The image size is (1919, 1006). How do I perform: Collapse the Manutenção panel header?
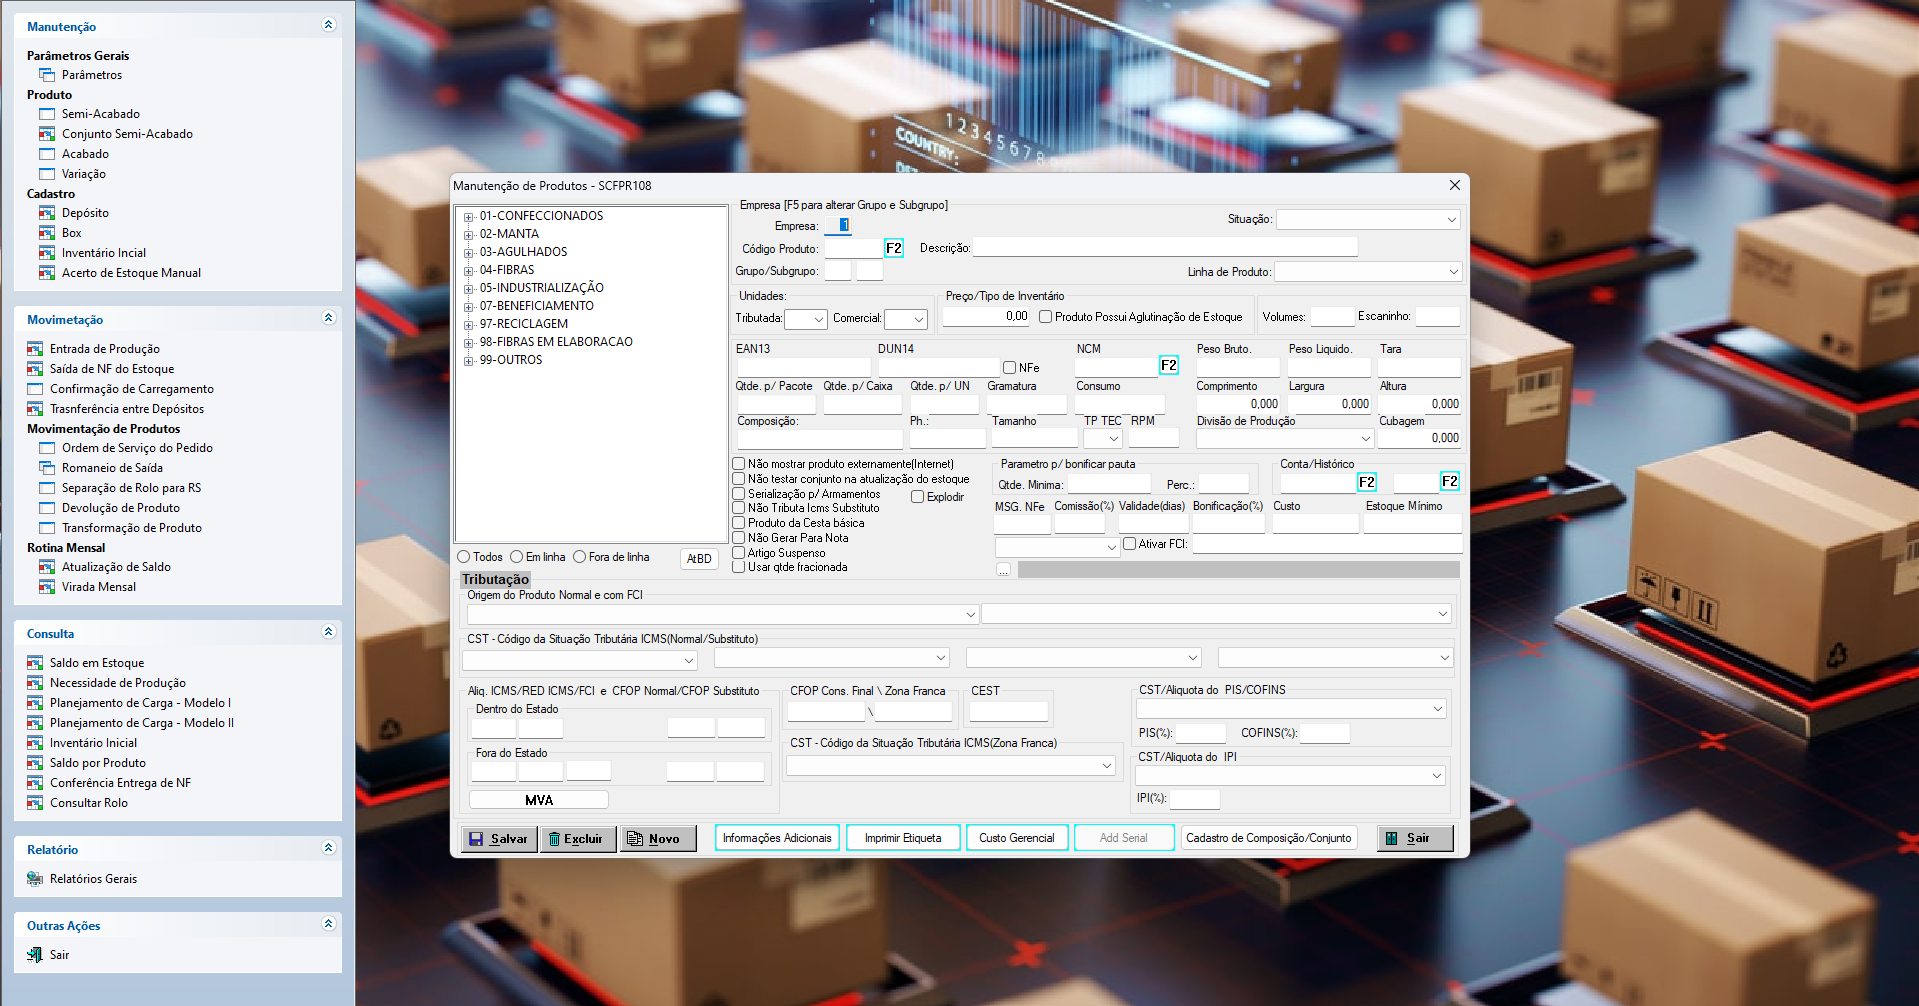coord(328,25)
